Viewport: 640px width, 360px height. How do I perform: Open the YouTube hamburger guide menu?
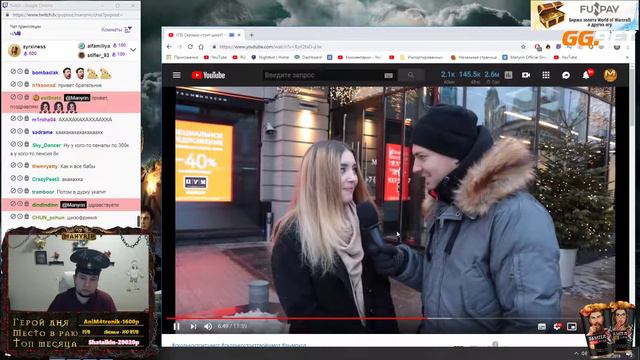(x=176, y=75)
